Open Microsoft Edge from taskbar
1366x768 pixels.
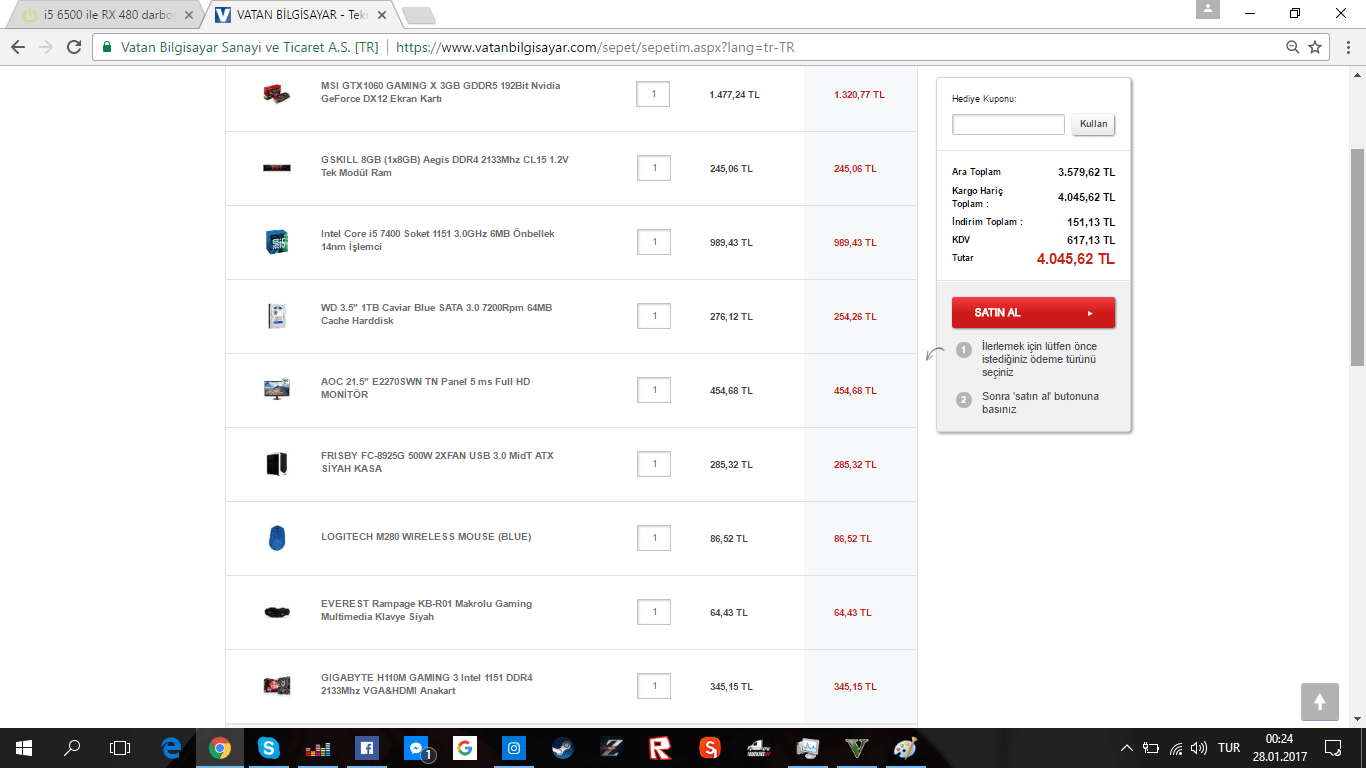(171, 747)
